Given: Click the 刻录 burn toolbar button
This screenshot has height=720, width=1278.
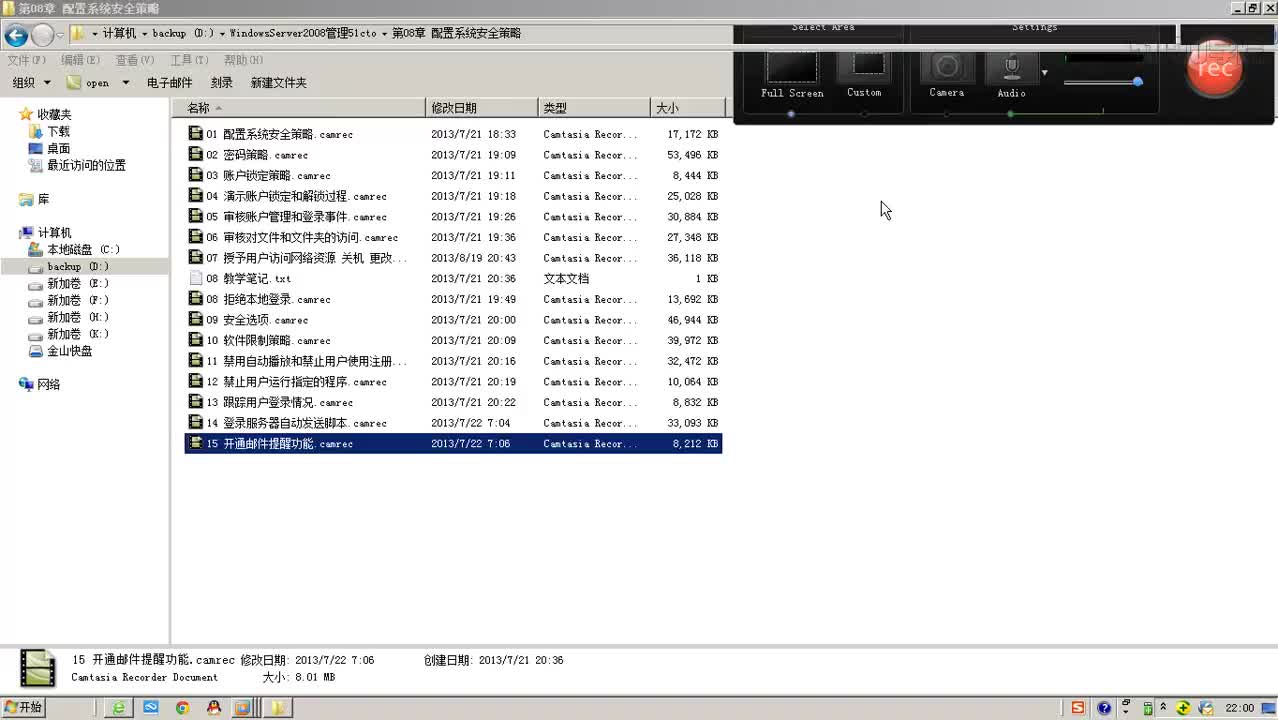Looking at the screenshot, I should pos(222,83).
